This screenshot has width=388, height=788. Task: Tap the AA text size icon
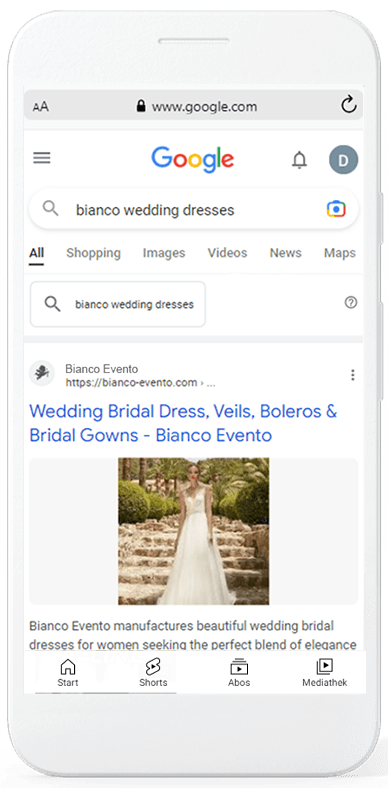pyautogui.click(x=41, y=107)
